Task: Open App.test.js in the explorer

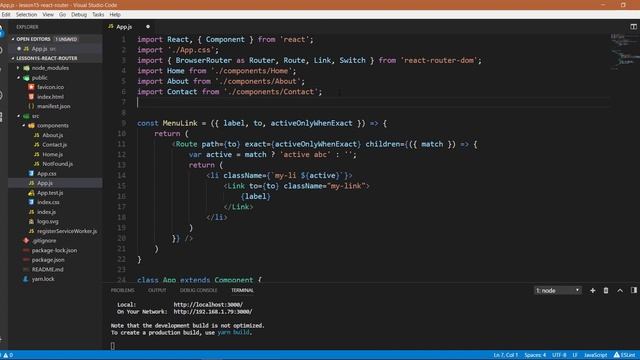Action: tap(50, 193)
